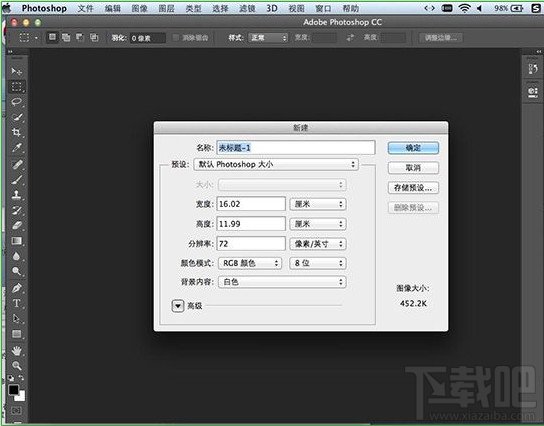Open the 图层 menu
Screen dimensions: 544x426
tap(167, 8)
